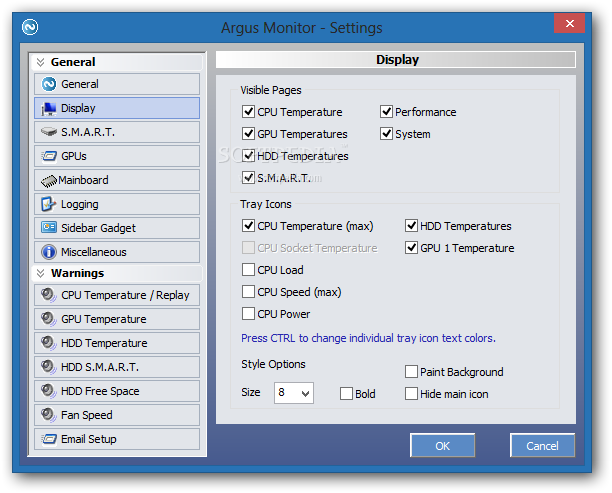Viewport: 612px width, 493px height.
Task: Open the Email Setup page
Action: (117, 439)
